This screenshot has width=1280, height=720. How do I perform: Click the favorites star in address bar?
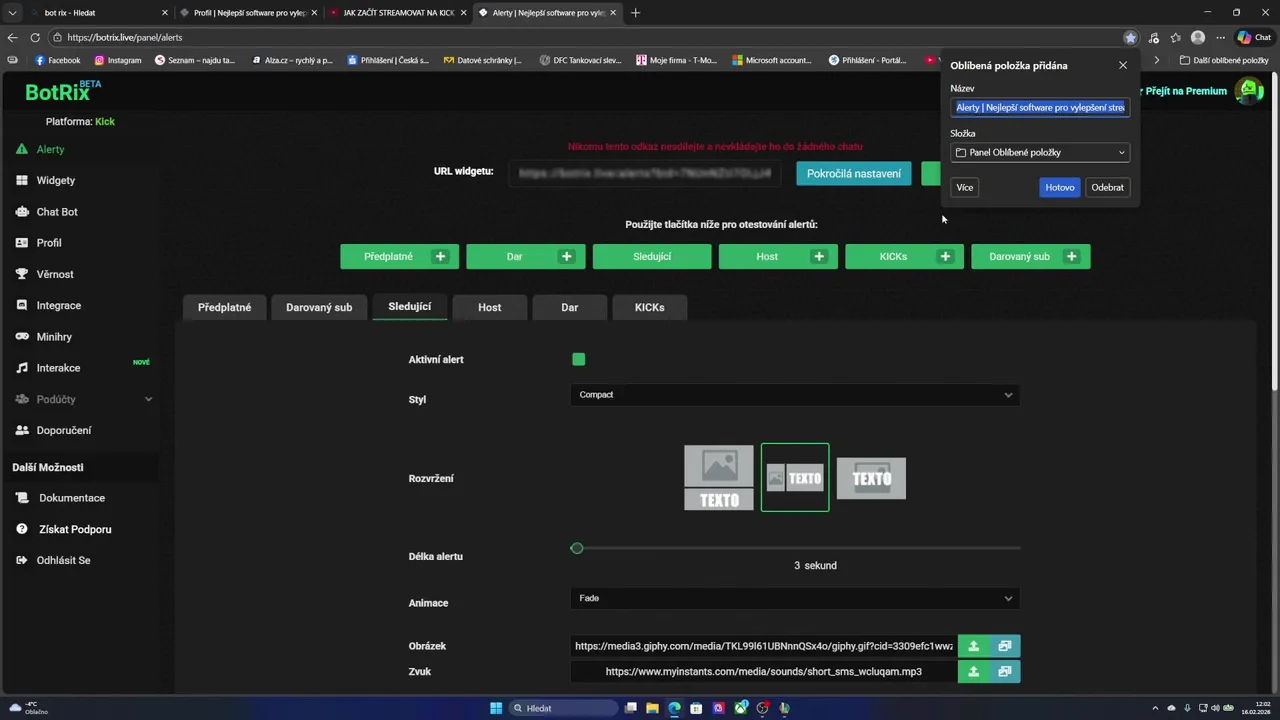tap(1130, 37)
